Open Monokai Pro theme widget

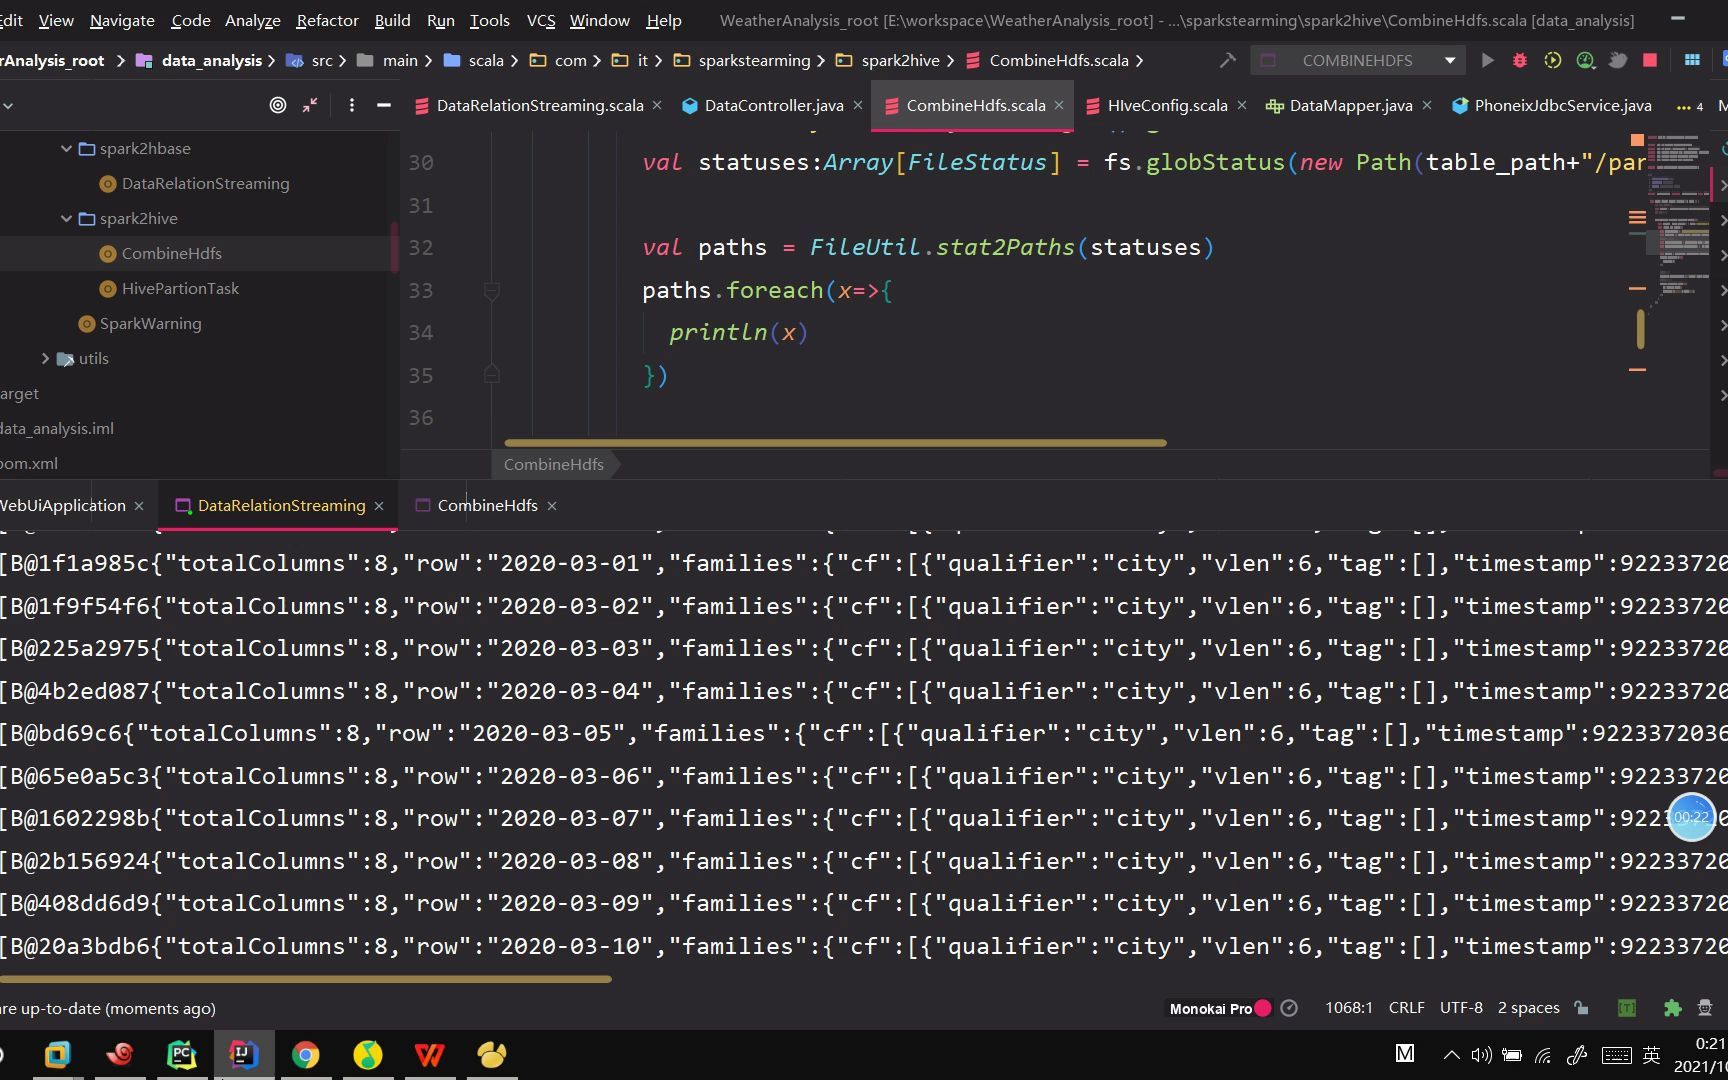click(x=1211, y=1008)
